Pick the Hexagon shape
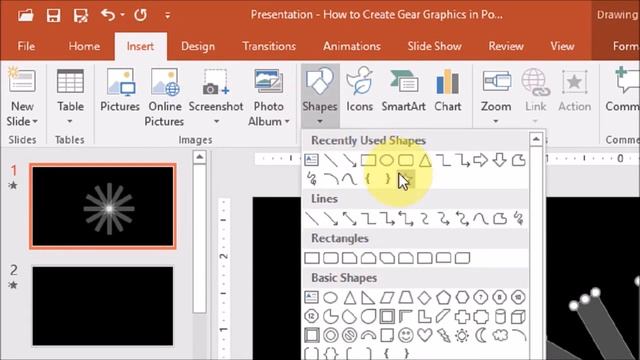 (462, 297)
